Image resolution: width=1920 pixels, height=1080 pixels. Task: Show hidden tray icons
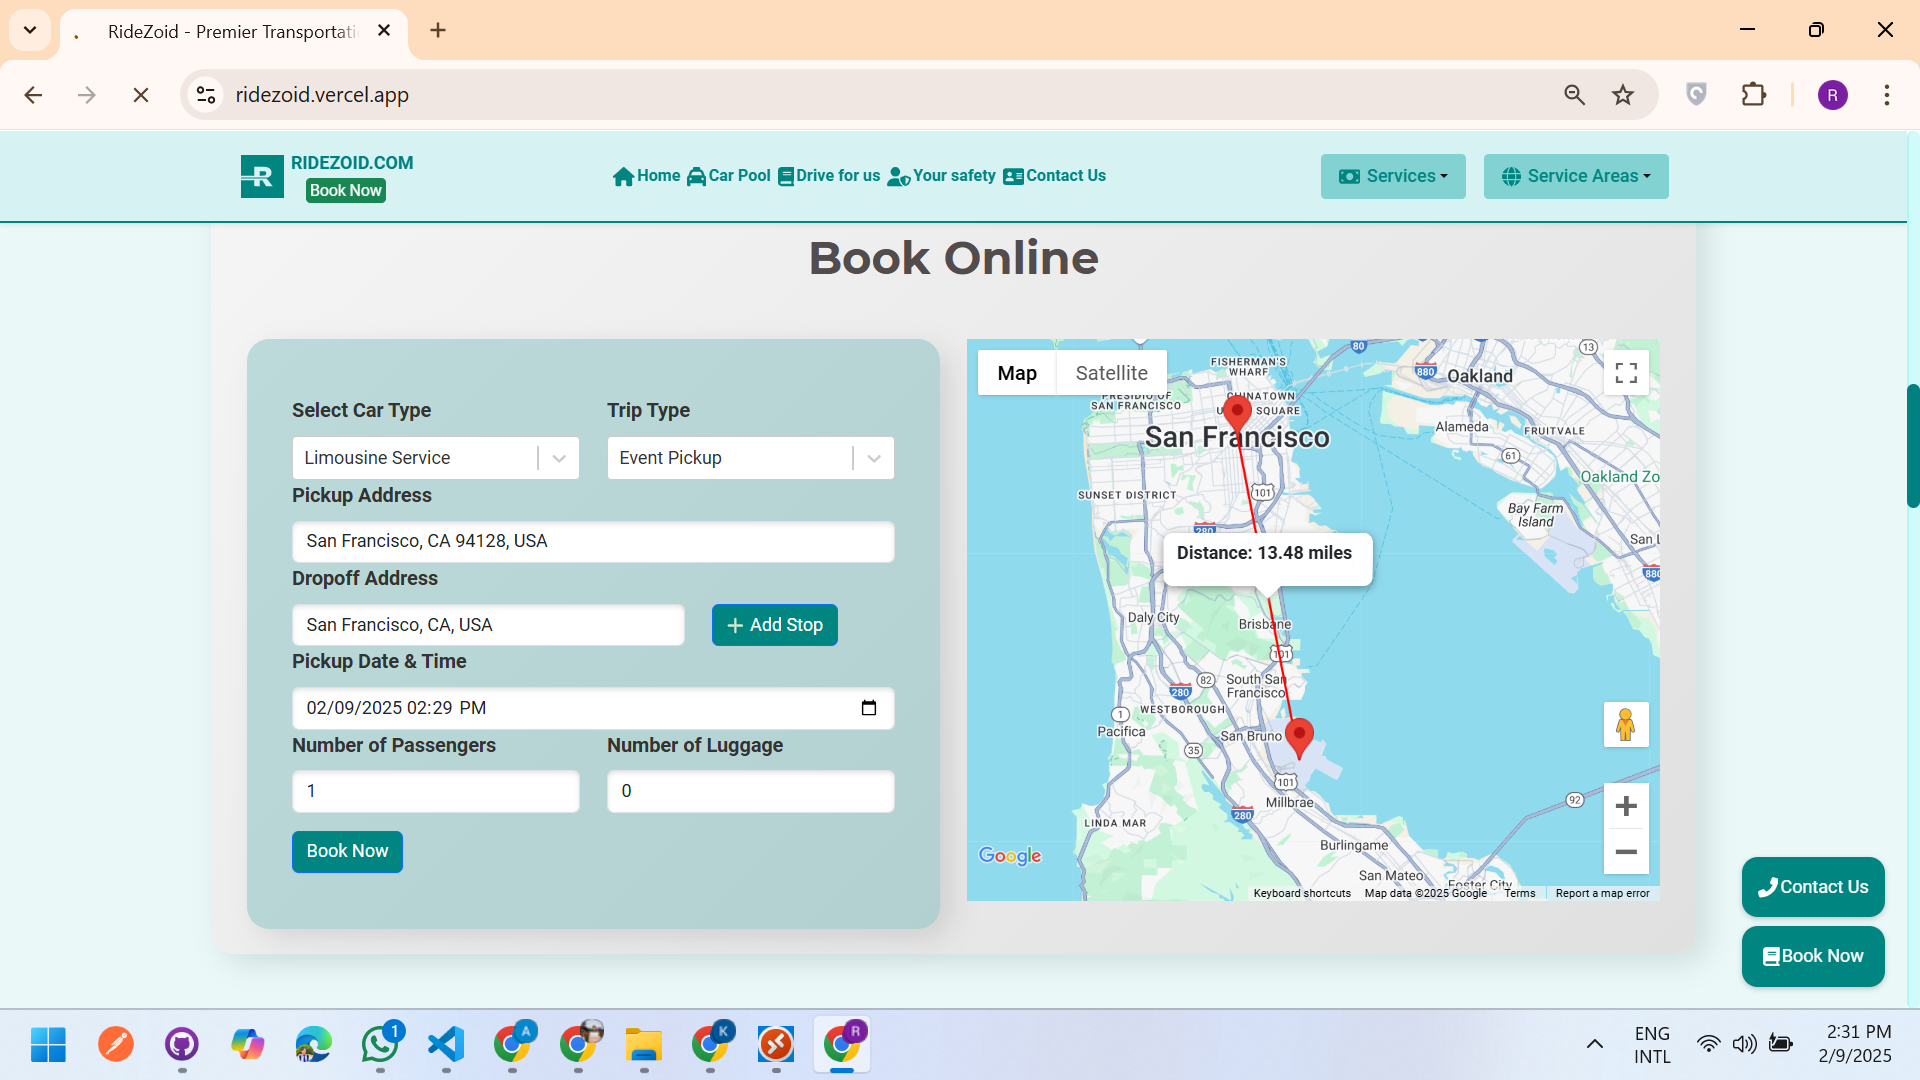click(x=1595, y=1045)
